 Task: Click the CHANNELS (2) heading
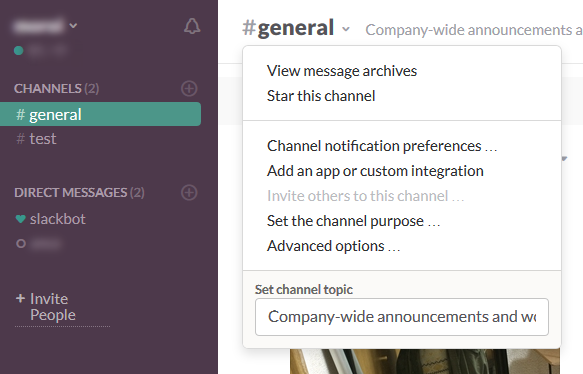[x=57, y=88]
